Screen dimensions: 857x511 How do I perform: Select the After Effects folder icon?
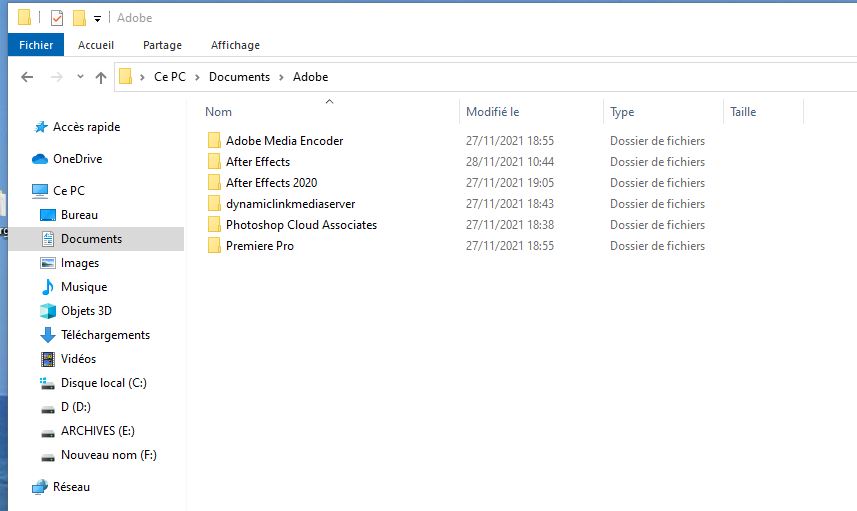coord(214,162)
